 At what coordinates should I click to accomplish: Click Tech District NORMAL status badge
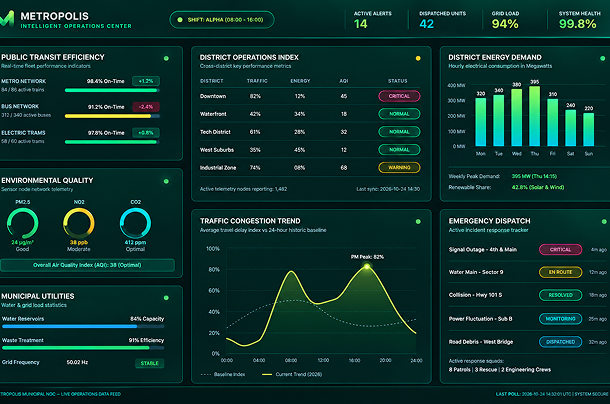click(x=399, y=132)
